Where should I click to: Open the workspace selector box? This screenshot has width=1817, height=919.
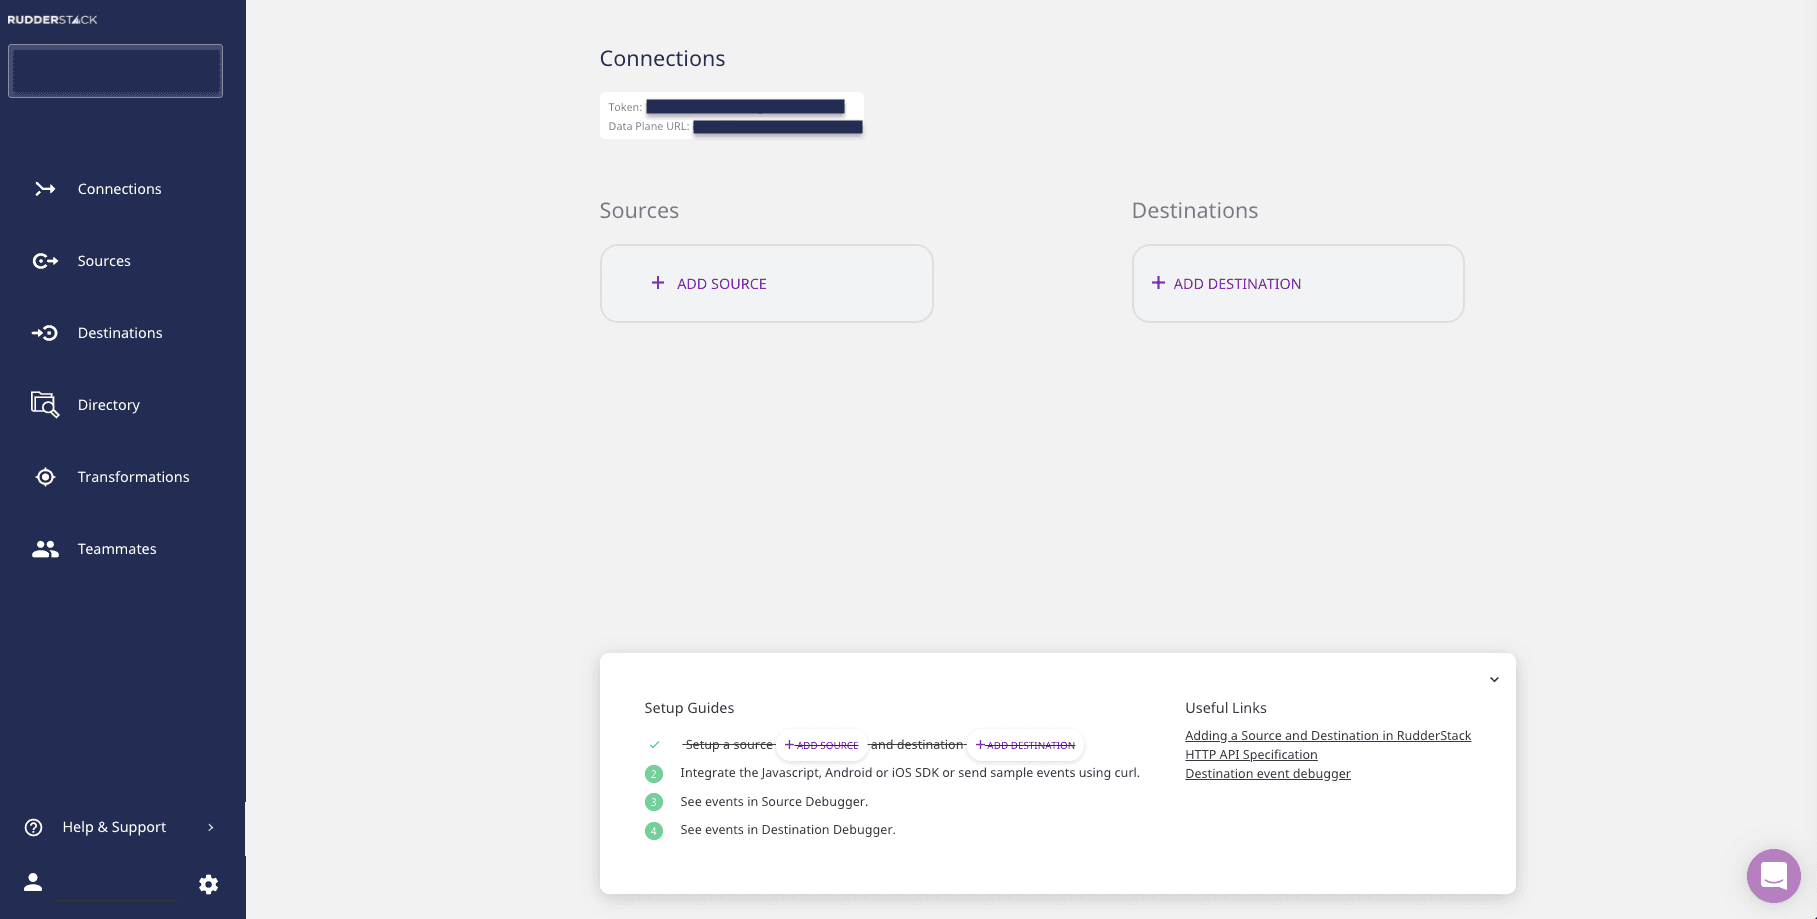pyautogui.click(x=115, y=71)
